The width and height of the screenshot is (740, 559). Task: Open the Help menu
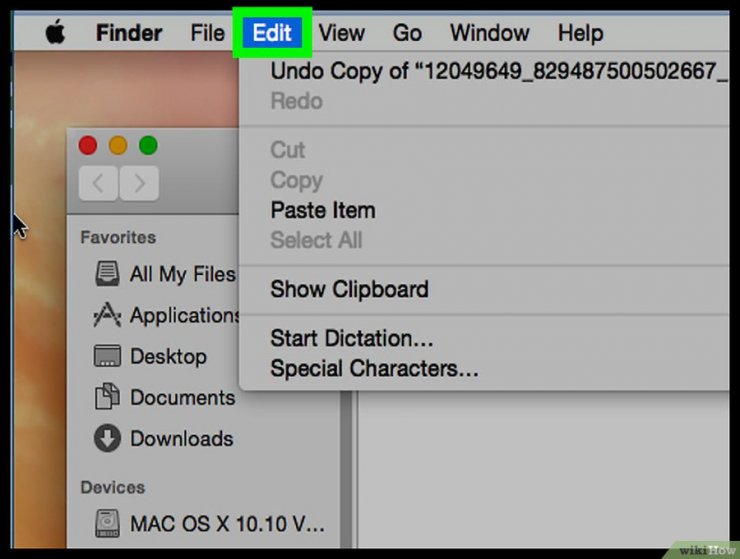tap(580, 33)
